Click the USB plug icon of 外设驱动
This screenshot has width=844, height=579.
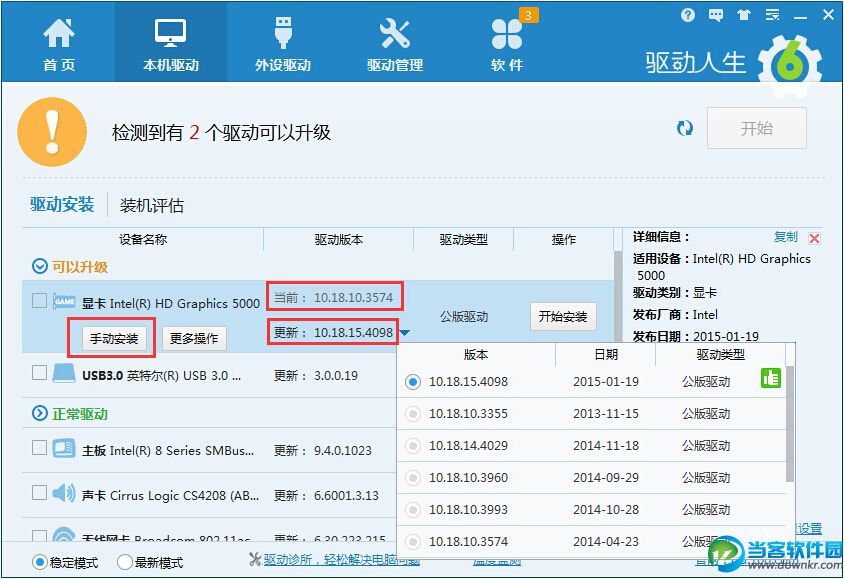pos(283,32)
